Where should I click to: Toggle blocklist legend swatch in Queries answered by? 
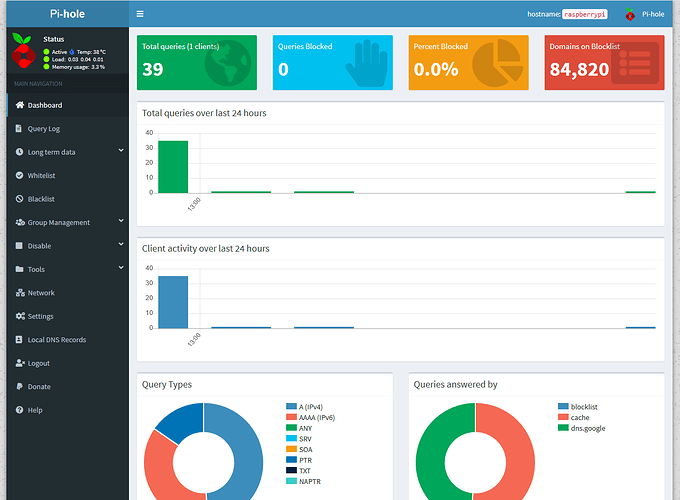tap(563, 406)
